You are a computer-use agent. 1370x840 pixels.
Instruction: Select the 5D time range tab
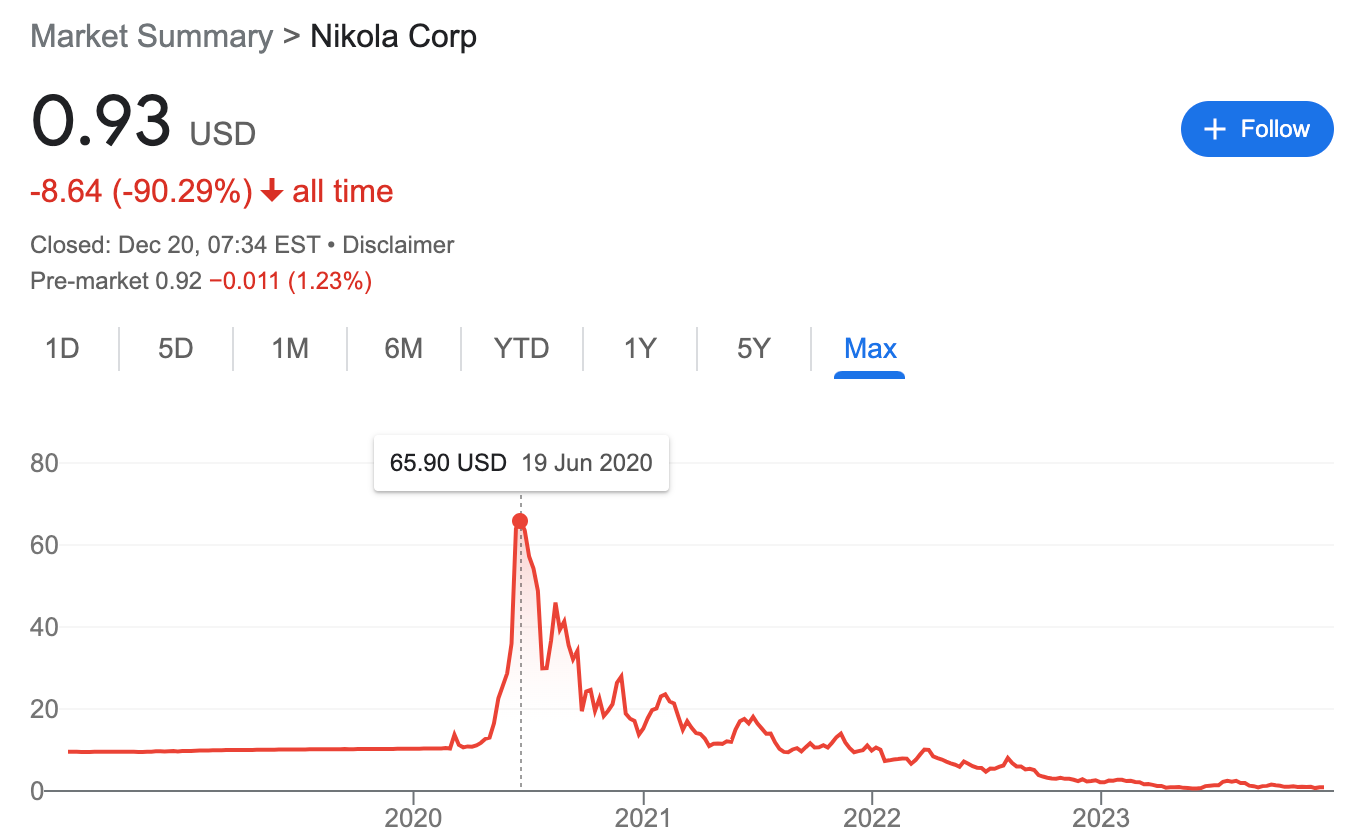pyautogui.click(x=175, y=349)
